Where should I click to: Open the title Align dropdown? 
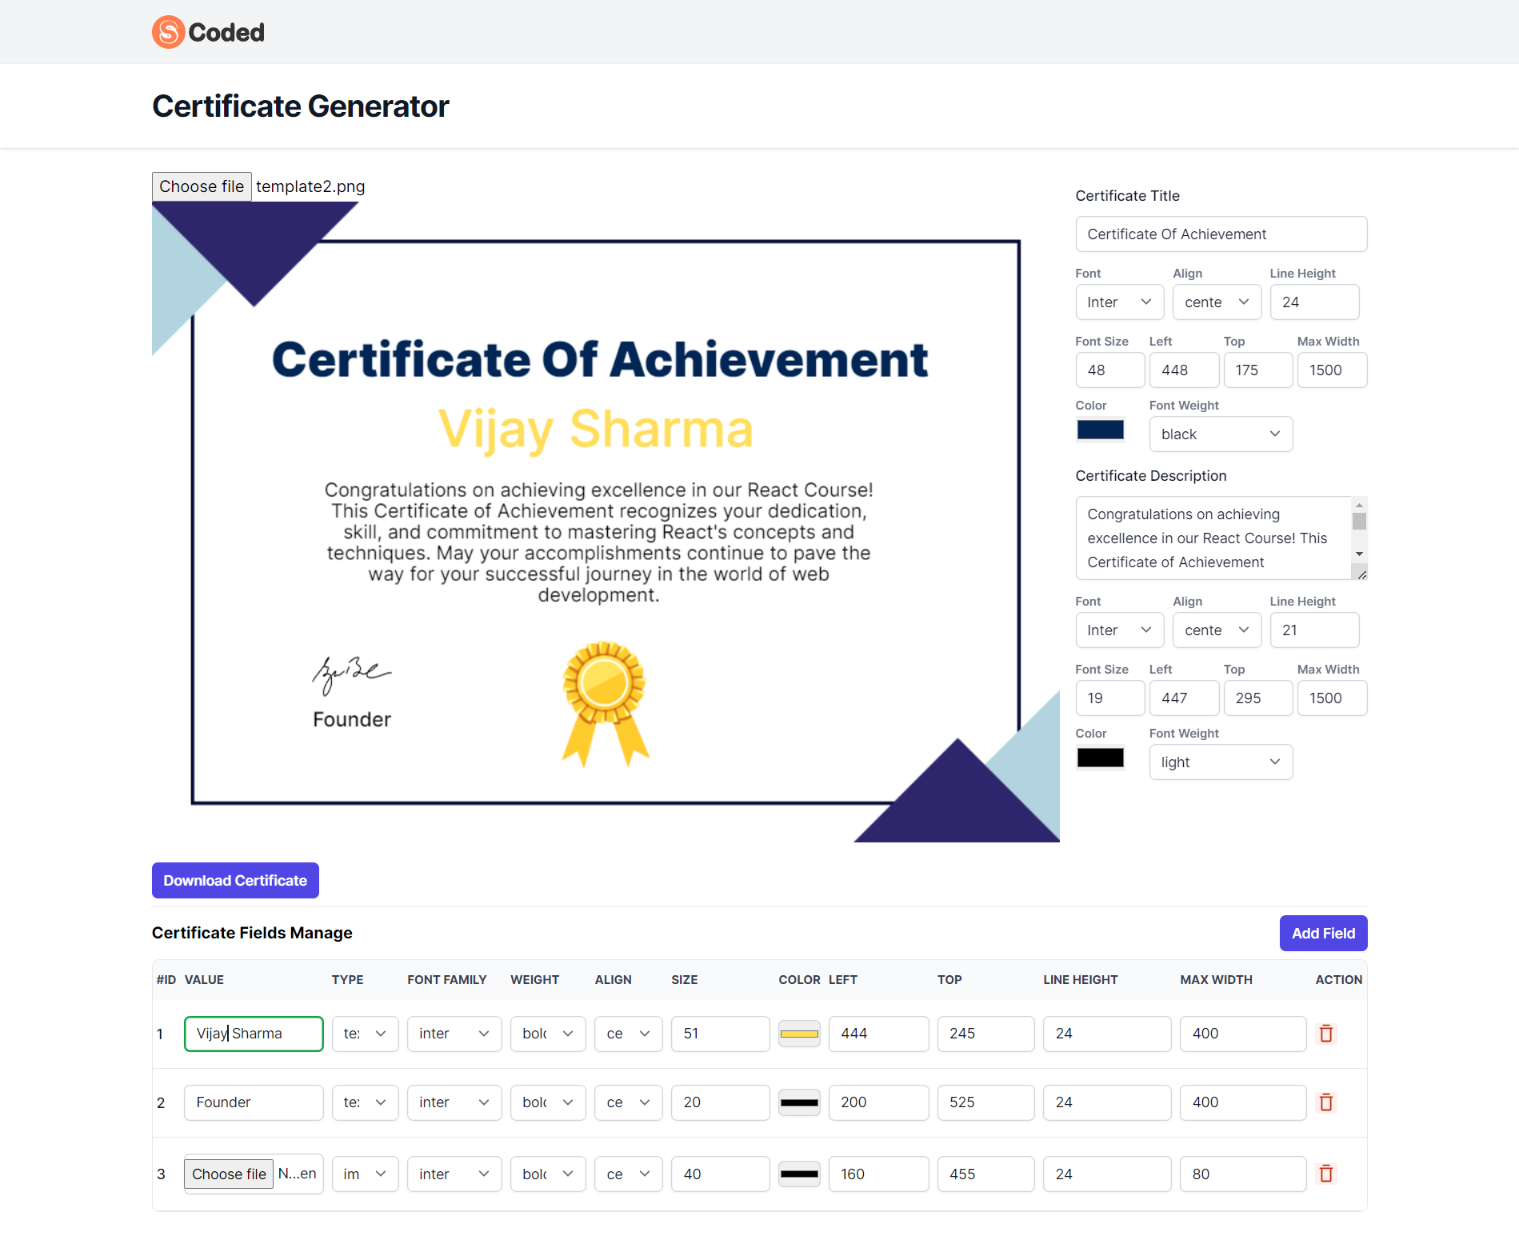(x=1217, y=302)
